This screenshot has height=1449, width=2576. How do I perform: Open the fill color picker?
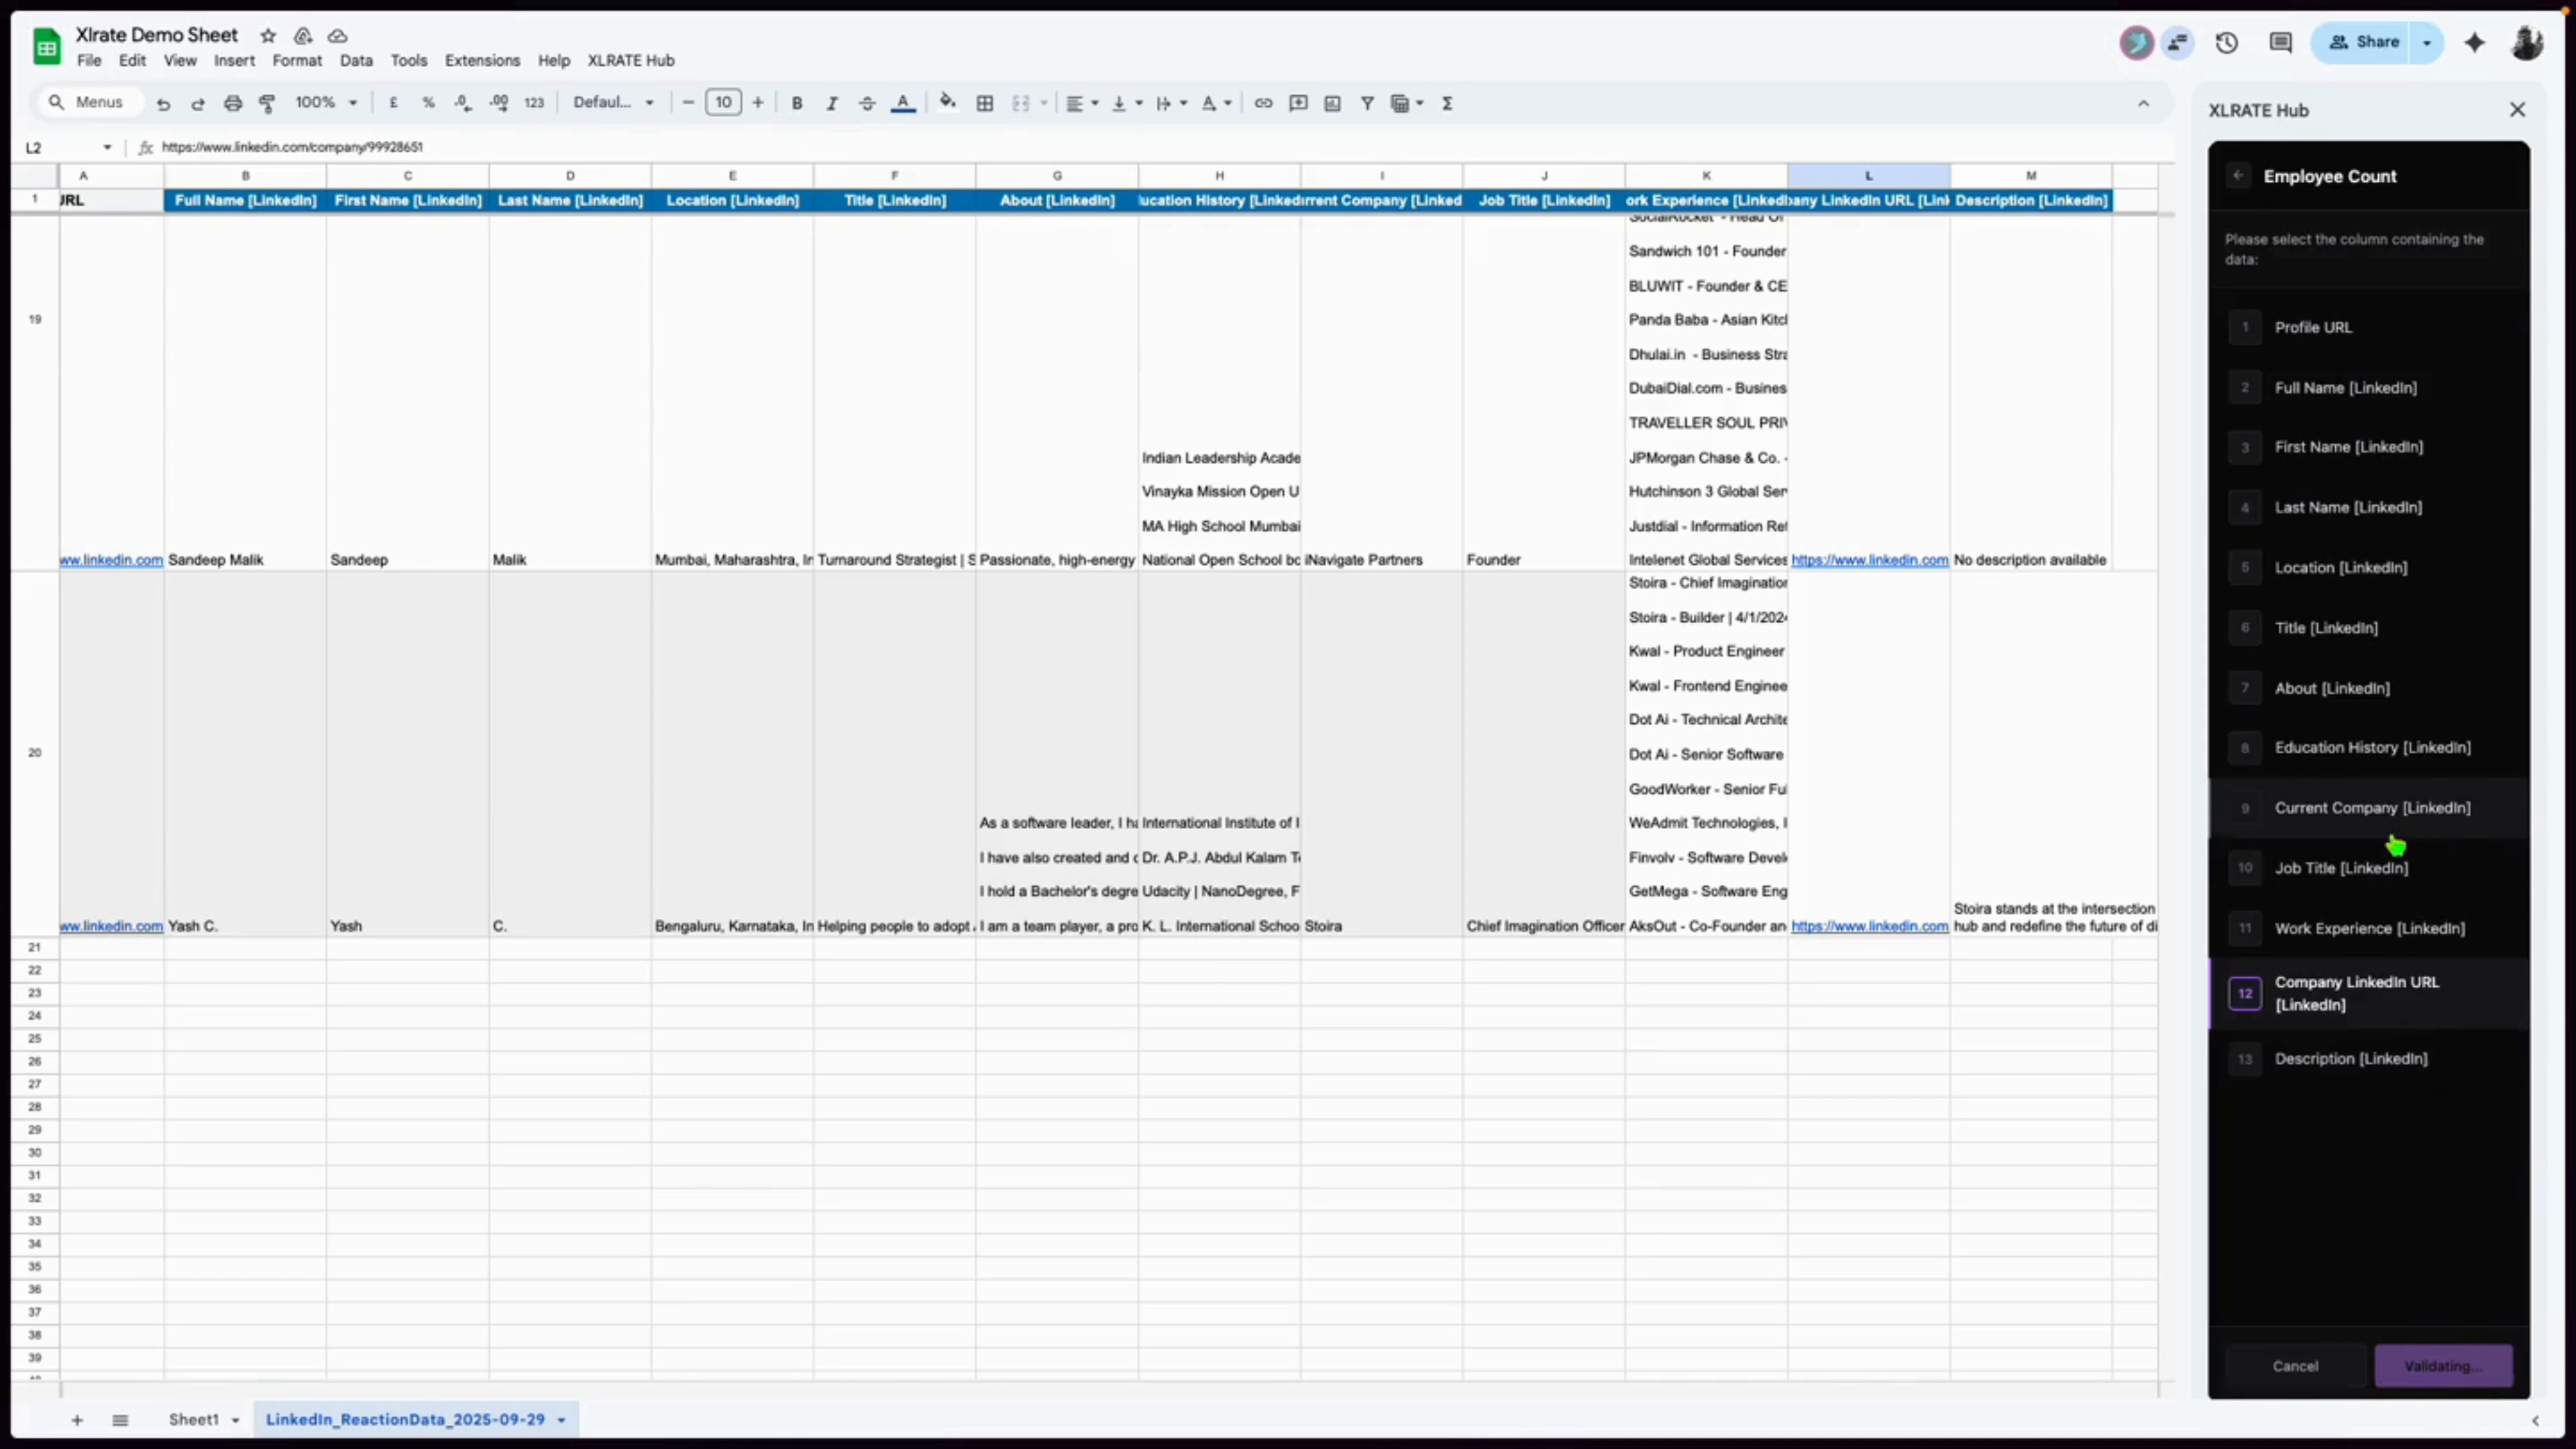(947, 103)
